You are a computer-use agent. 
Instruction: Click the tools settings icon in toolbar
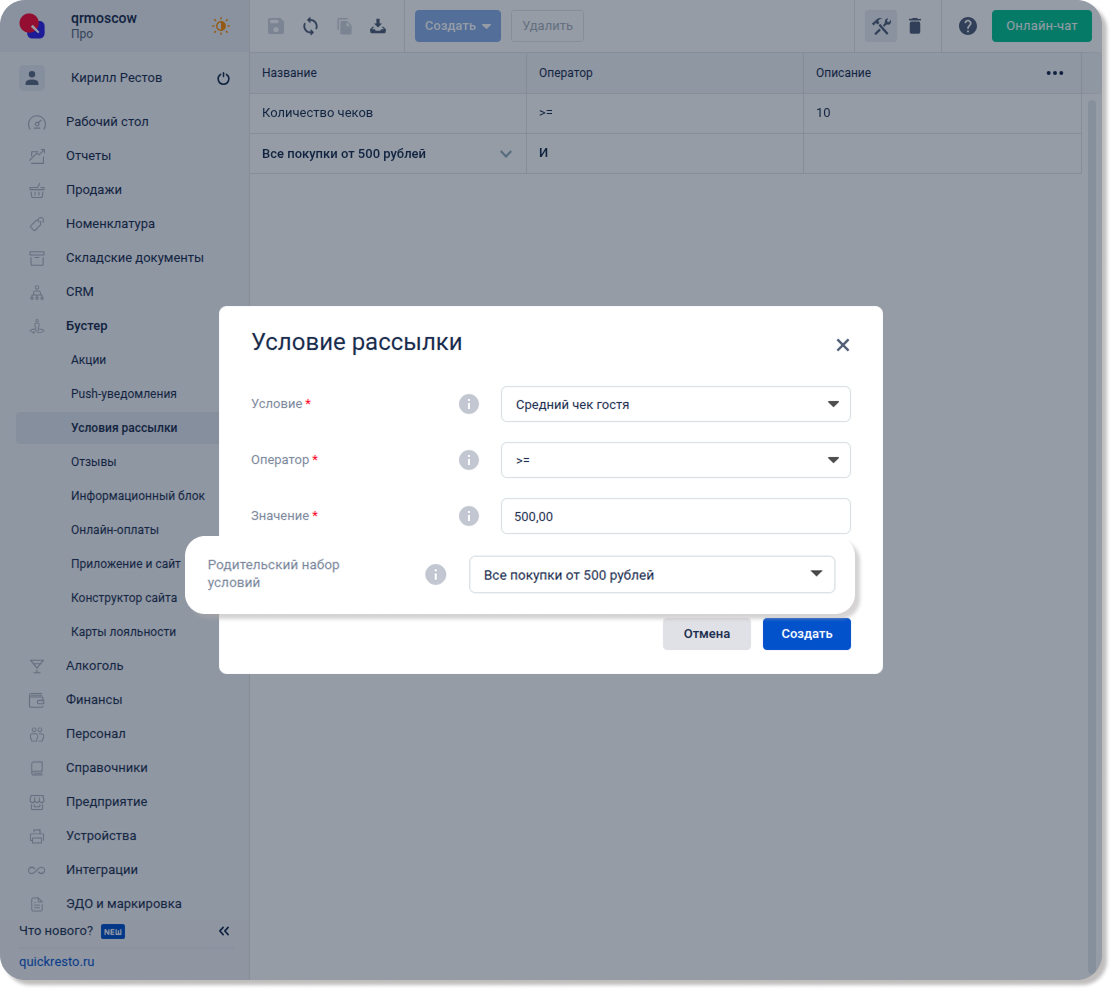(x=881, y=27)
